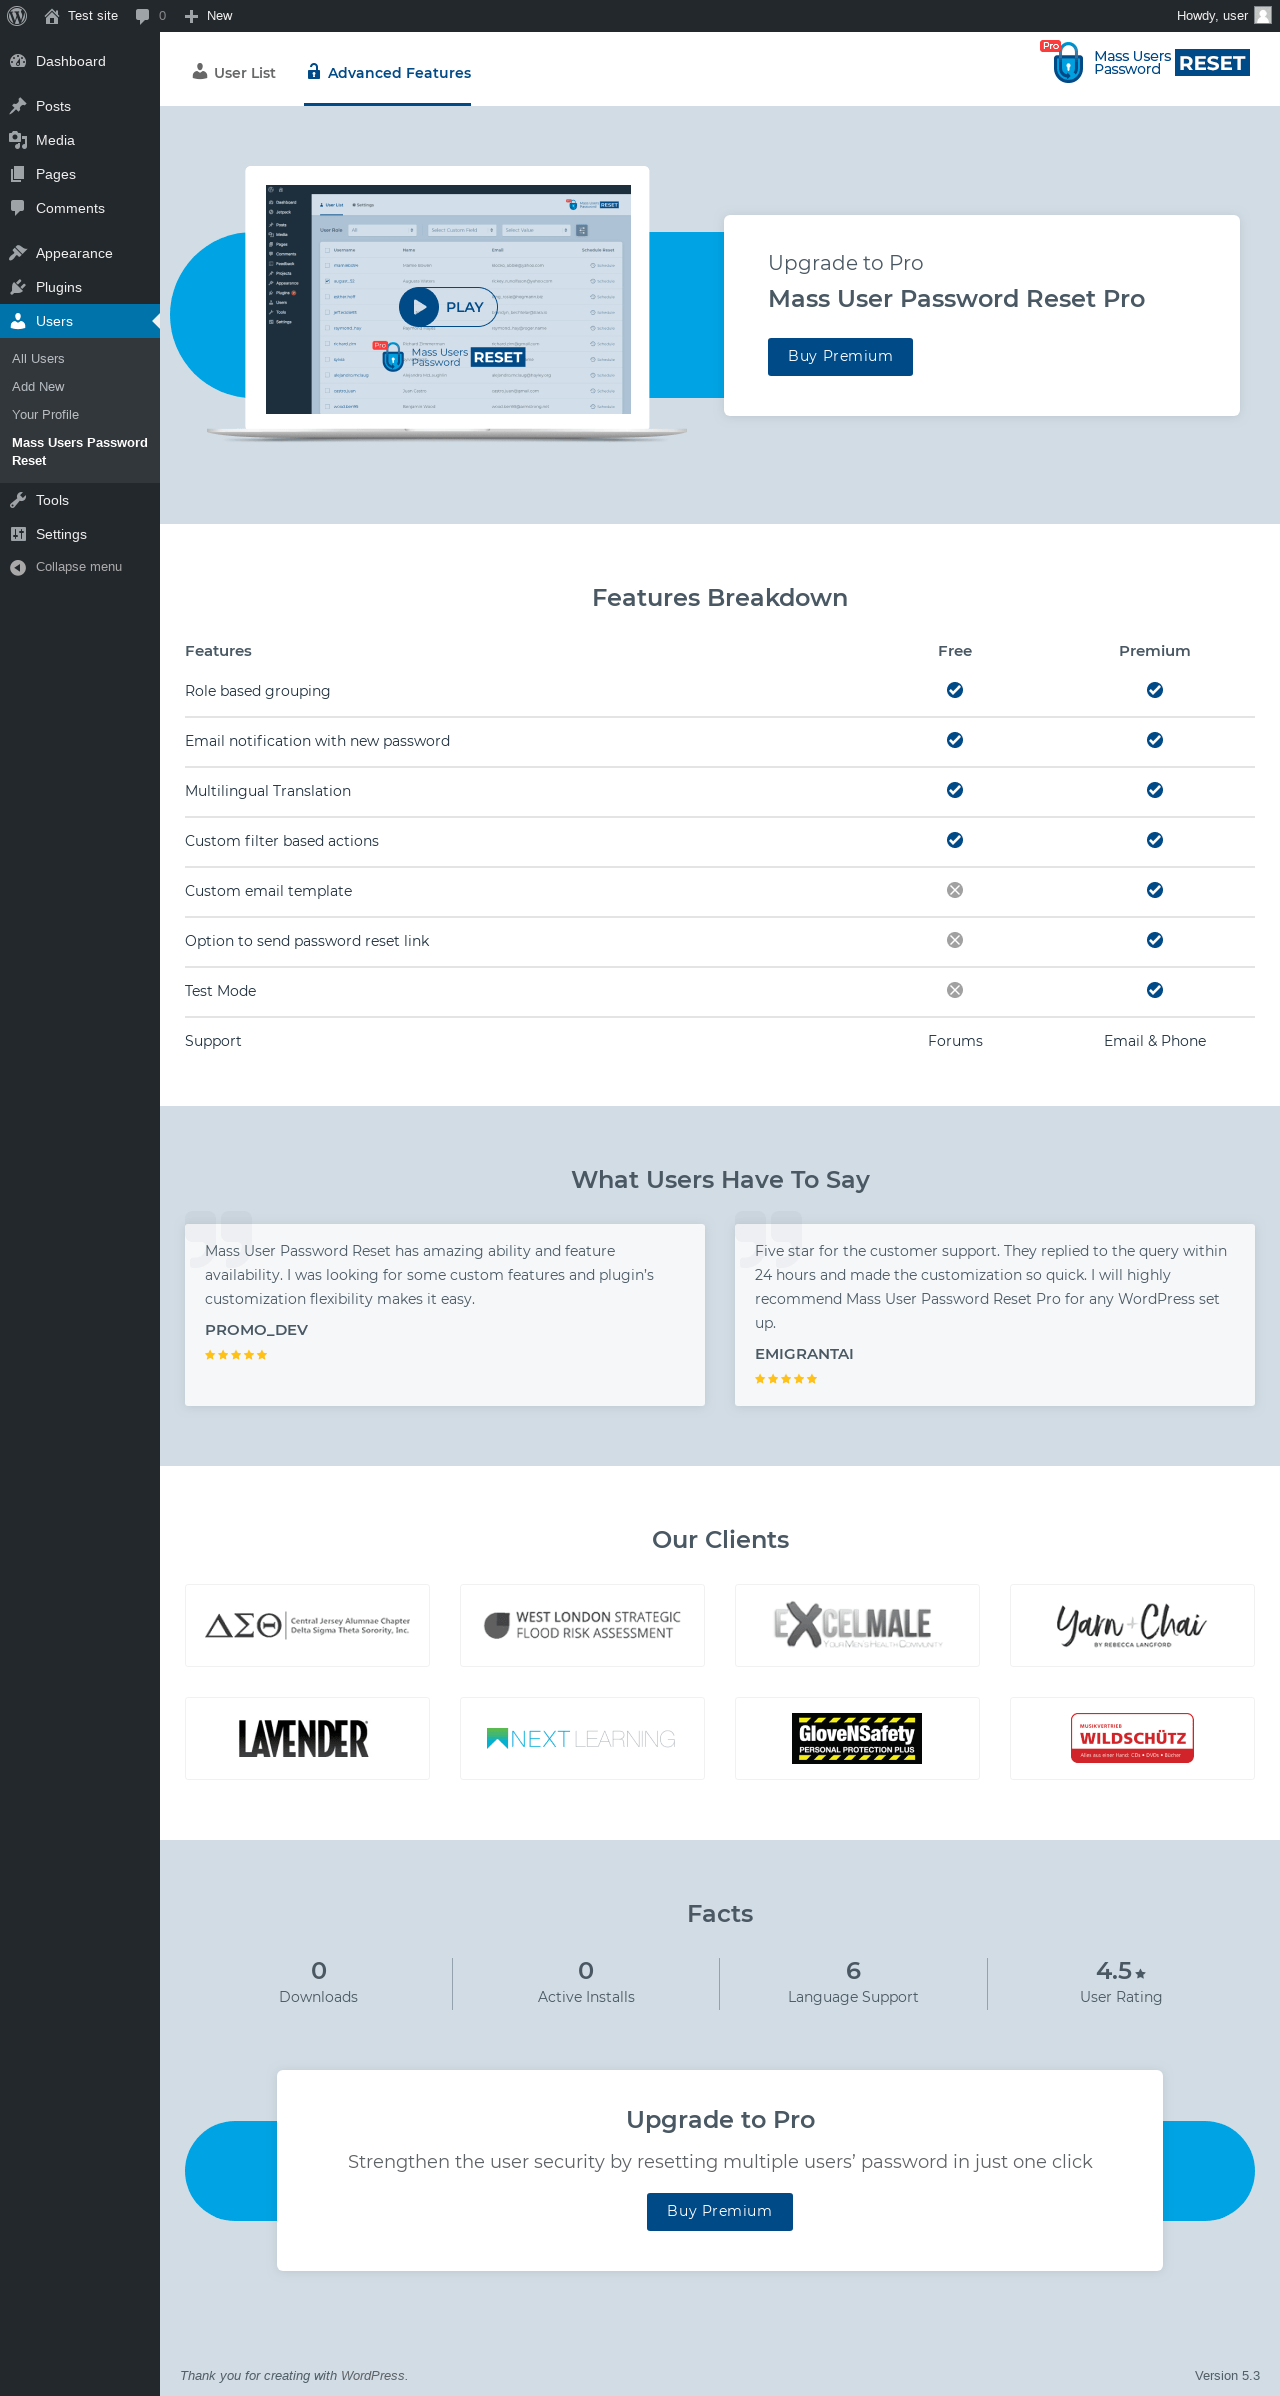Open the Pages menu
This screenshot has height=2396, width=1280.
pos(80,174)
